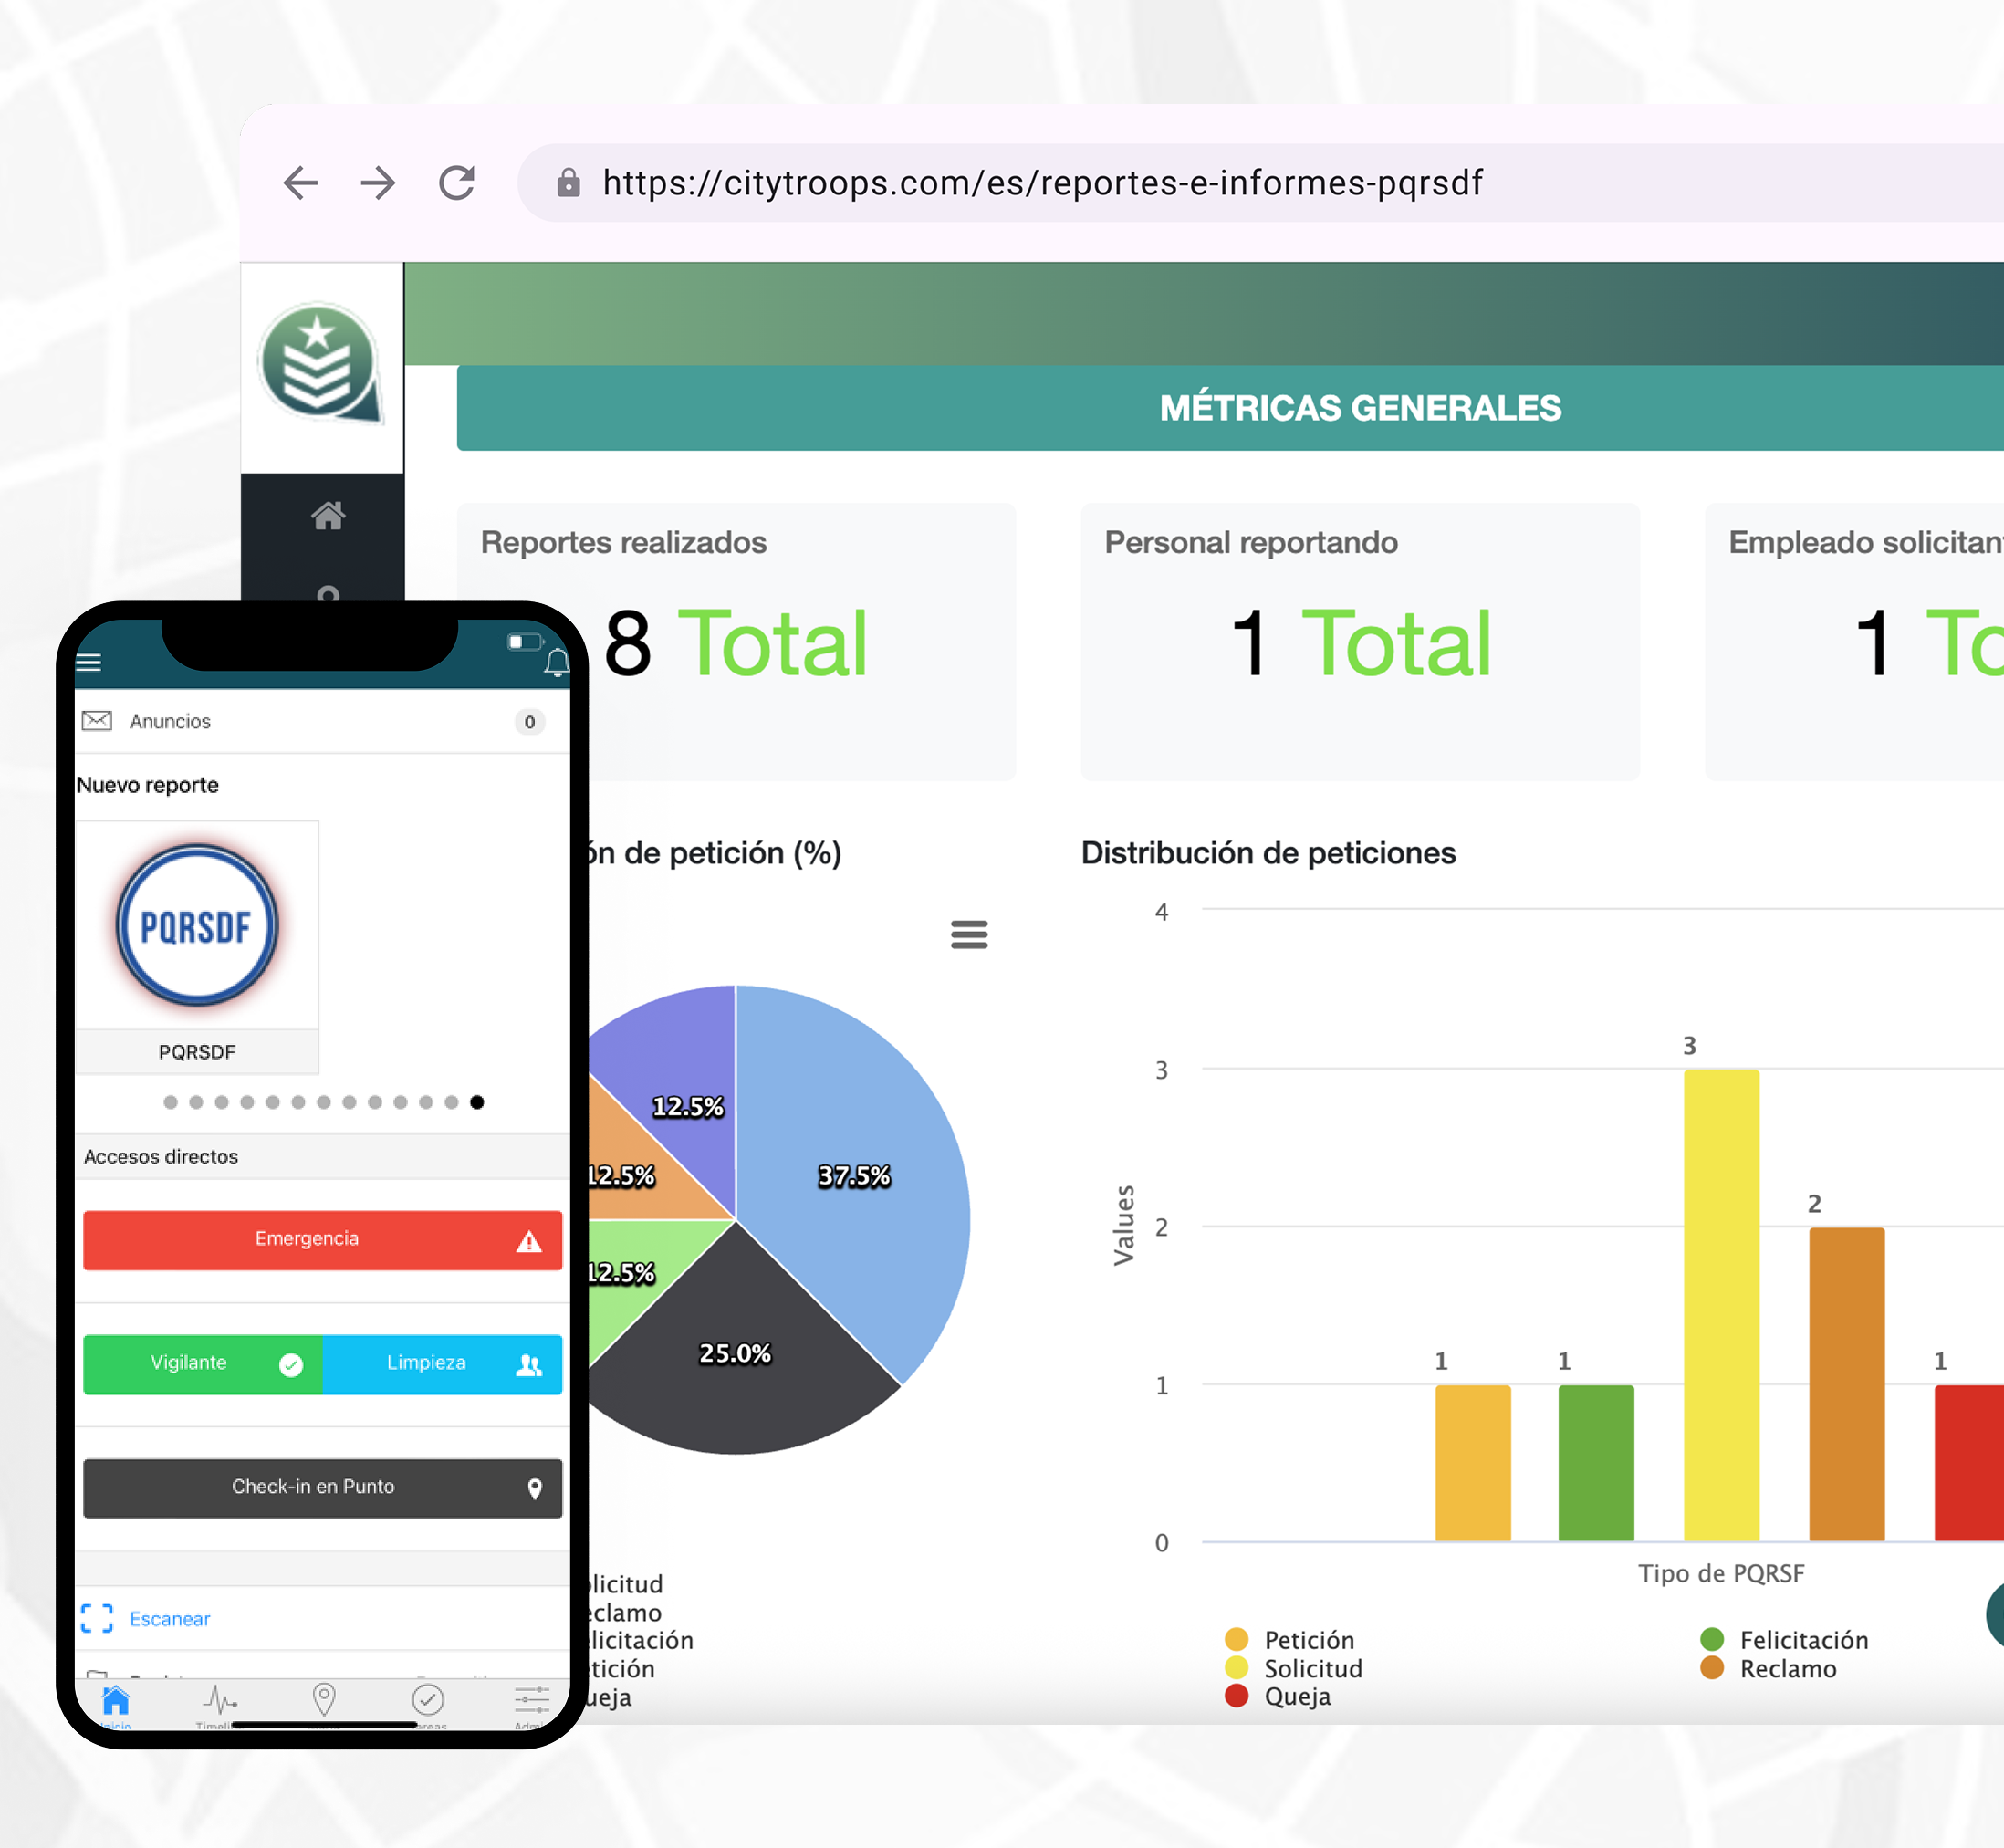Tap the Escanear scan frame icon
This screenshot has height=1848, width=2004.
[x=97, y=1618]
